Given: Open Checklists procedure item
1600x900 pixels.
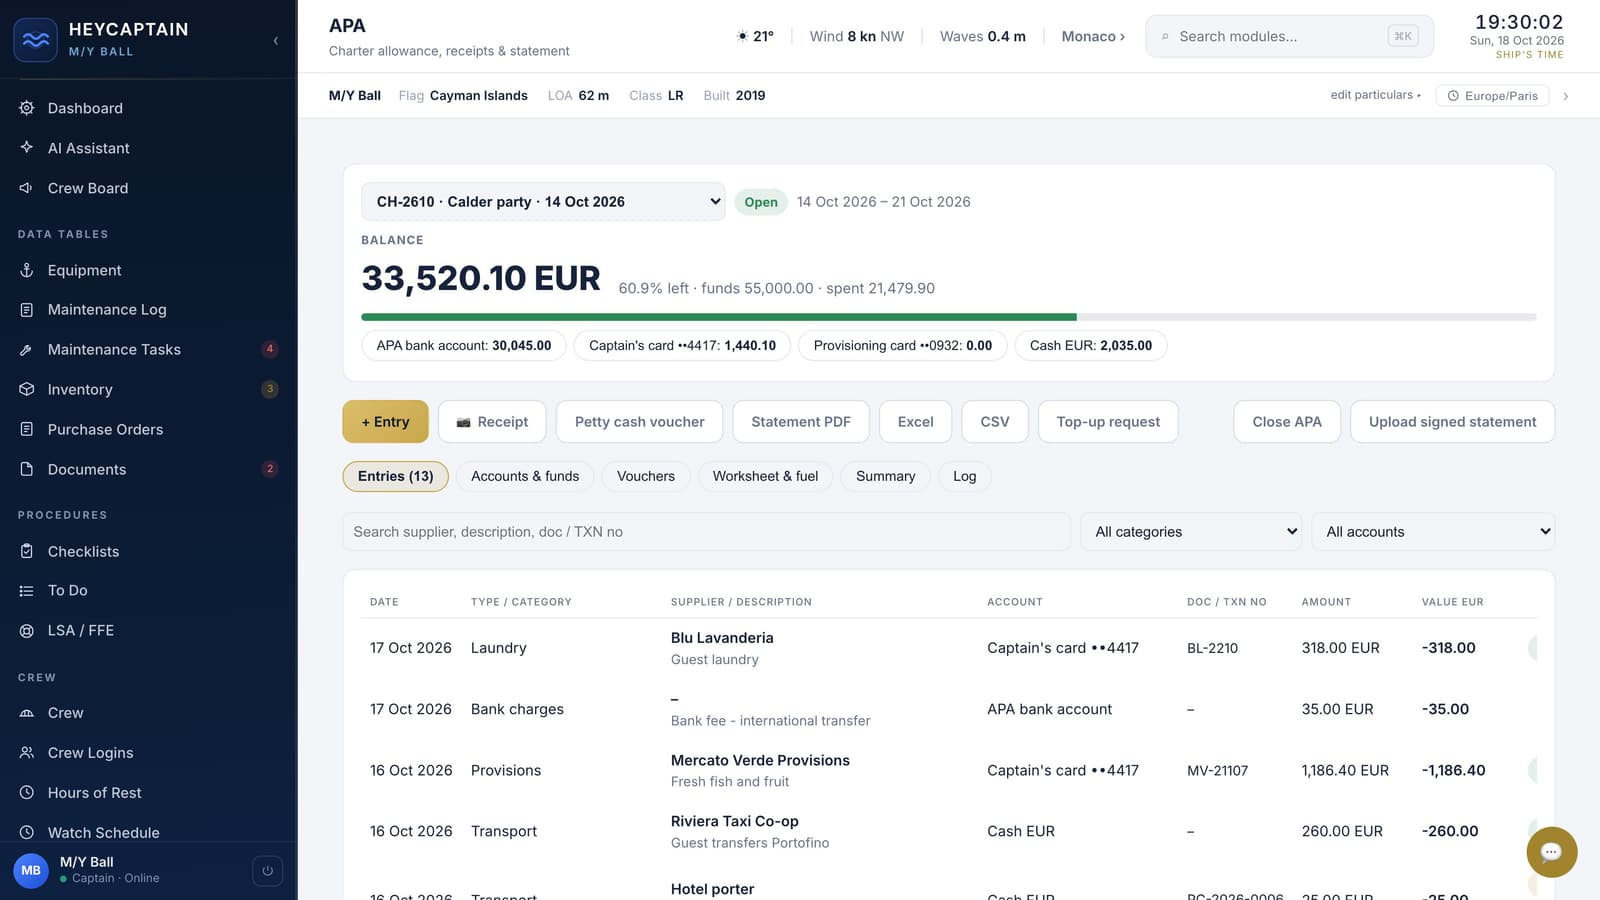Looking at the screenshot, I should point(148,551).
